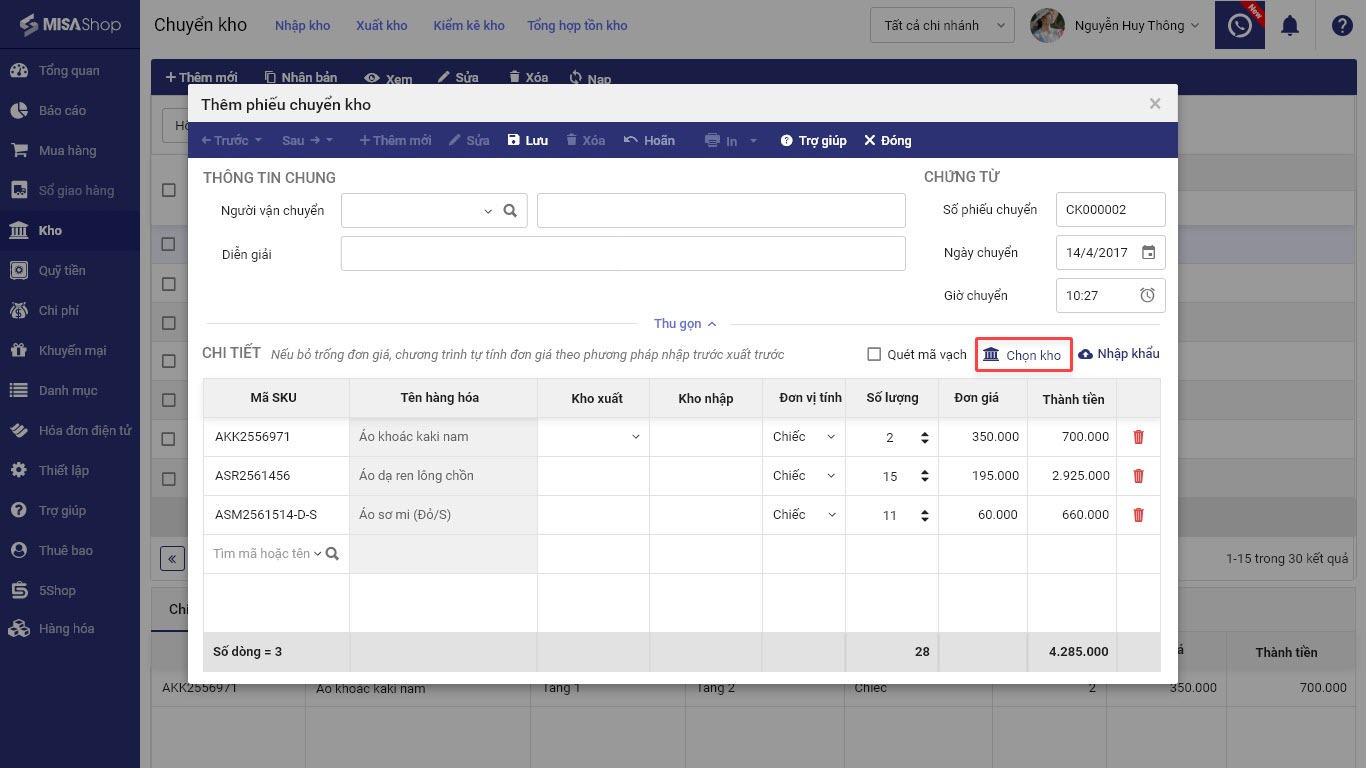Viewport: 1366px width, 768px height.
Task: Delete the ASM2561514-D-S row with trash icon
Action: click(1138, 515)
